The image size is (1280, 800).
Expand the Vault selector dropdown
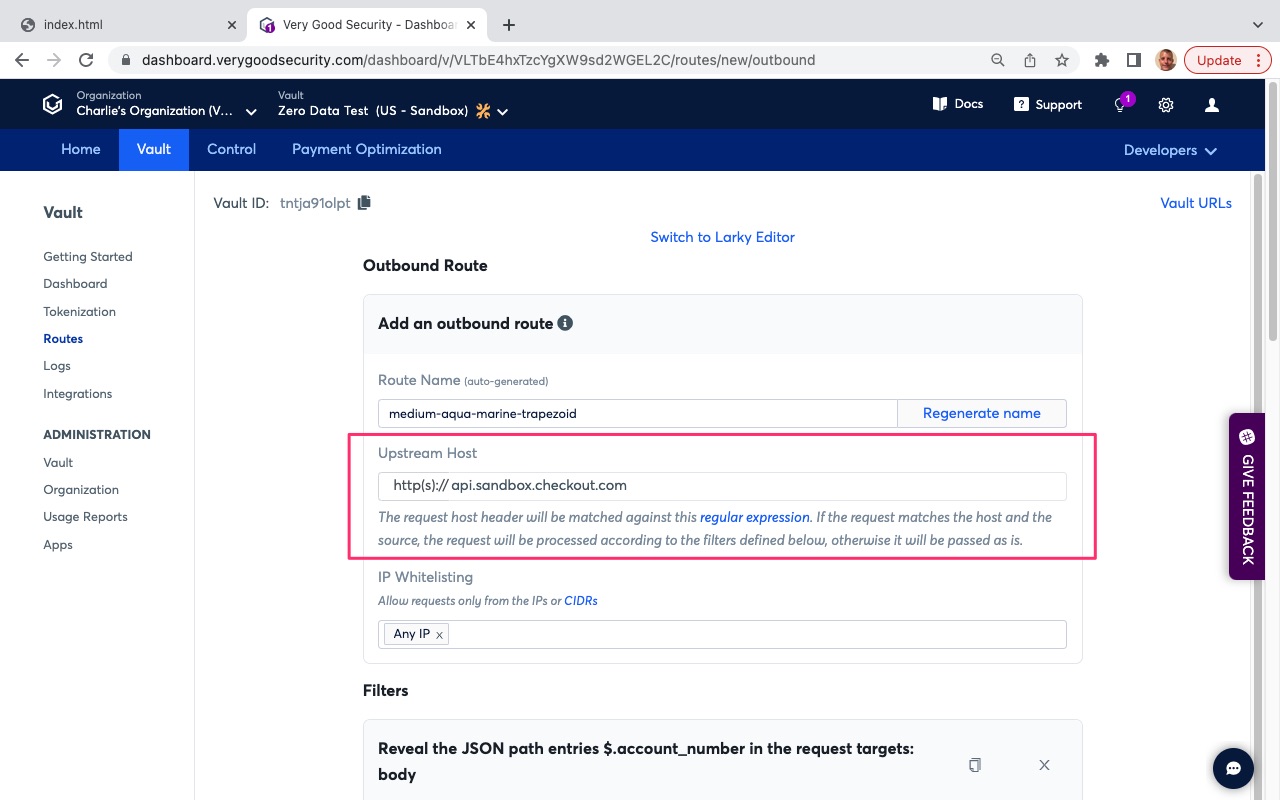(502, 112)
